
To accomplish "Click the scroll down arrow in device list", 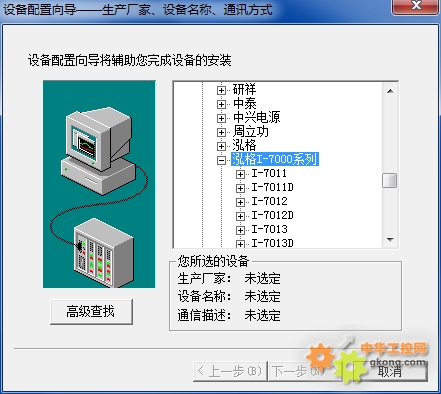I will click(390, 240).
